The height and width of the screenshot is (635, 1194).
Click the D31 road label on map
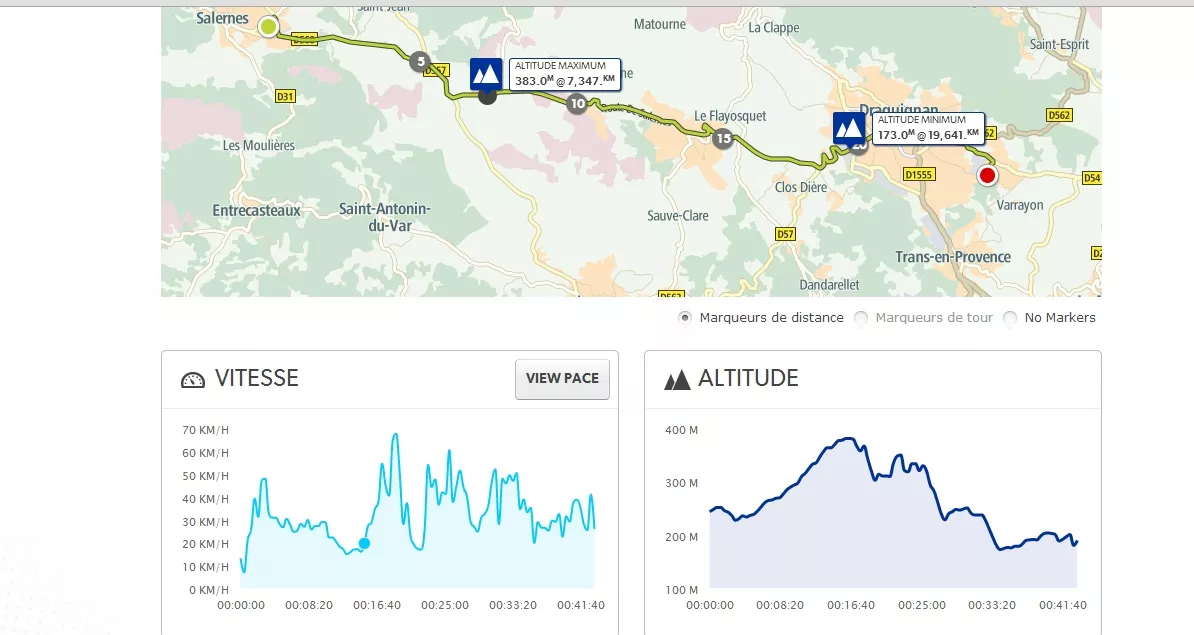(x=285, y=96)
